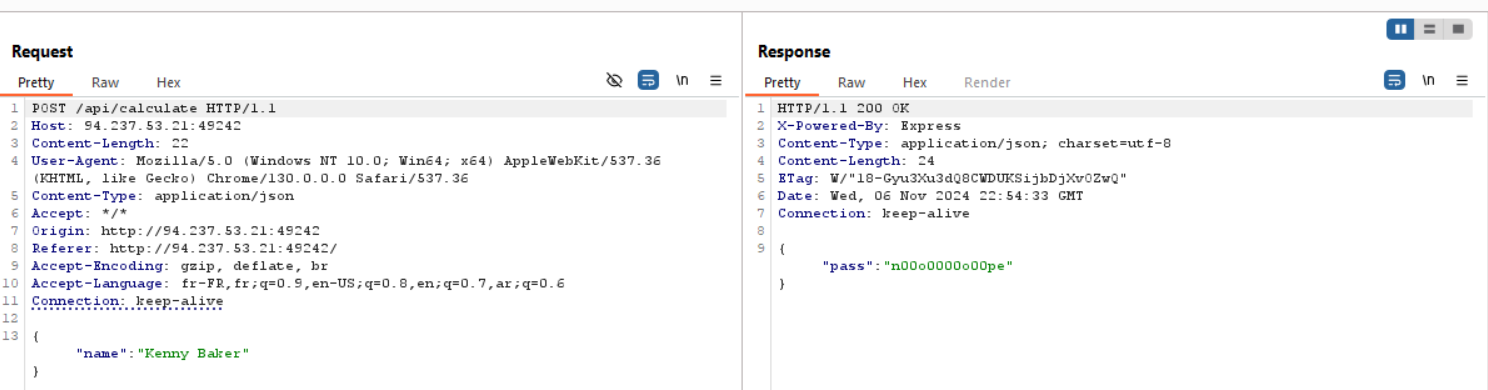Click the request Content-Type: application/json header
The image size is (1488, 390).
tap(163, 196)
